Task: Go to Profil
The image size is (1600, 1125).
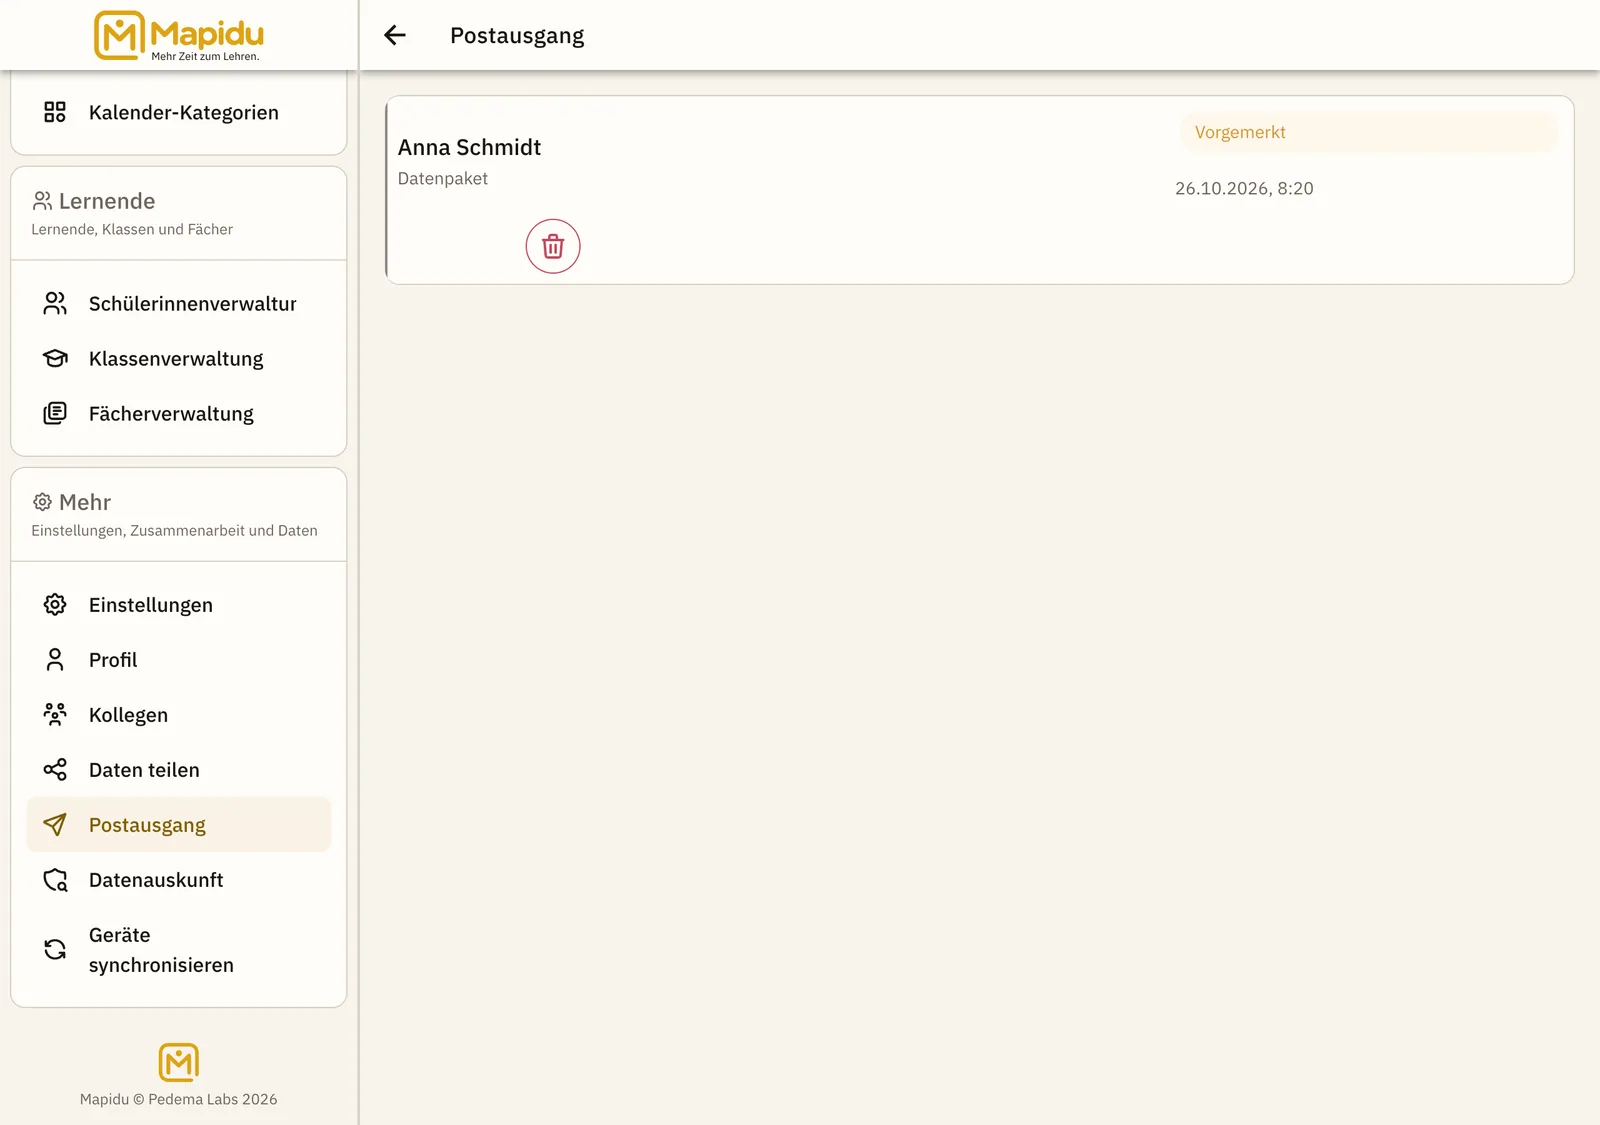Action: 179,659
